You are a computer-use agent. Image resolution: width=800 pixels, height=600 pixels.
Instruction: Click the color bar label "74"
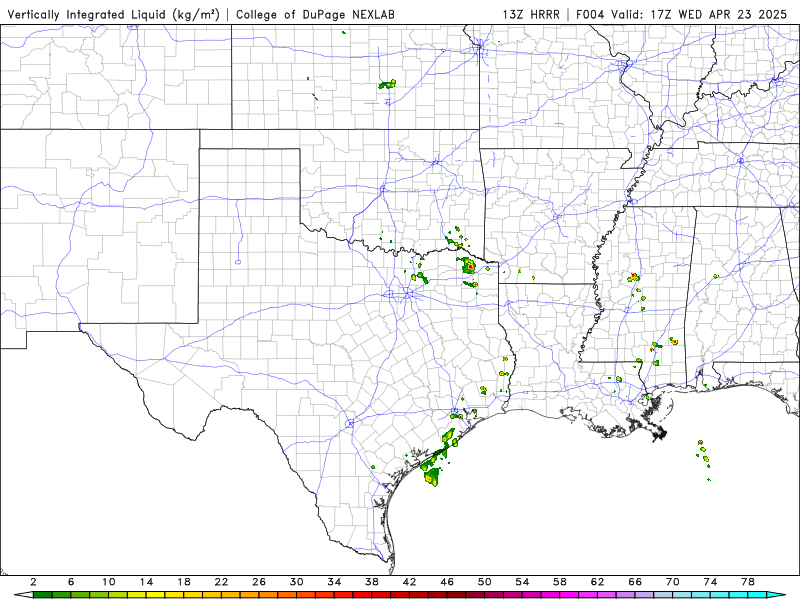(710, 582)
